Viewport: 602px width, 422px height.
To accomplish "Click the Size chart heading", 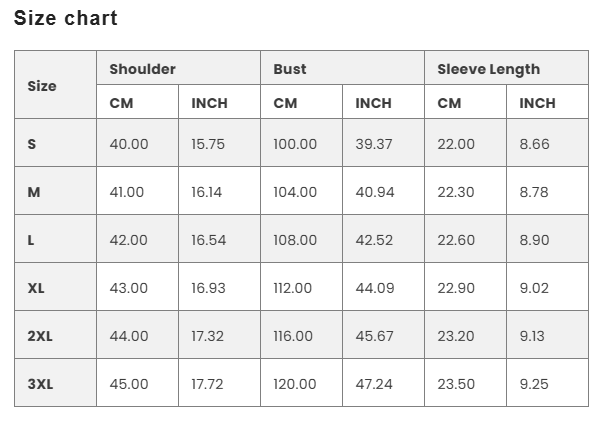I will click(66, 18).
